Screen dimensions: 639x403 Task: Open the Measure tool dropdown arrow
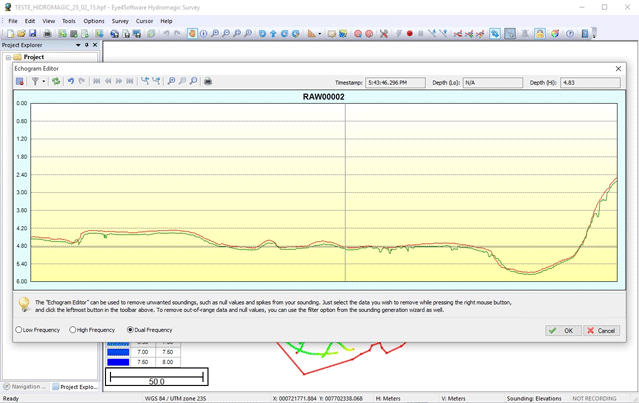click(320, 34)
